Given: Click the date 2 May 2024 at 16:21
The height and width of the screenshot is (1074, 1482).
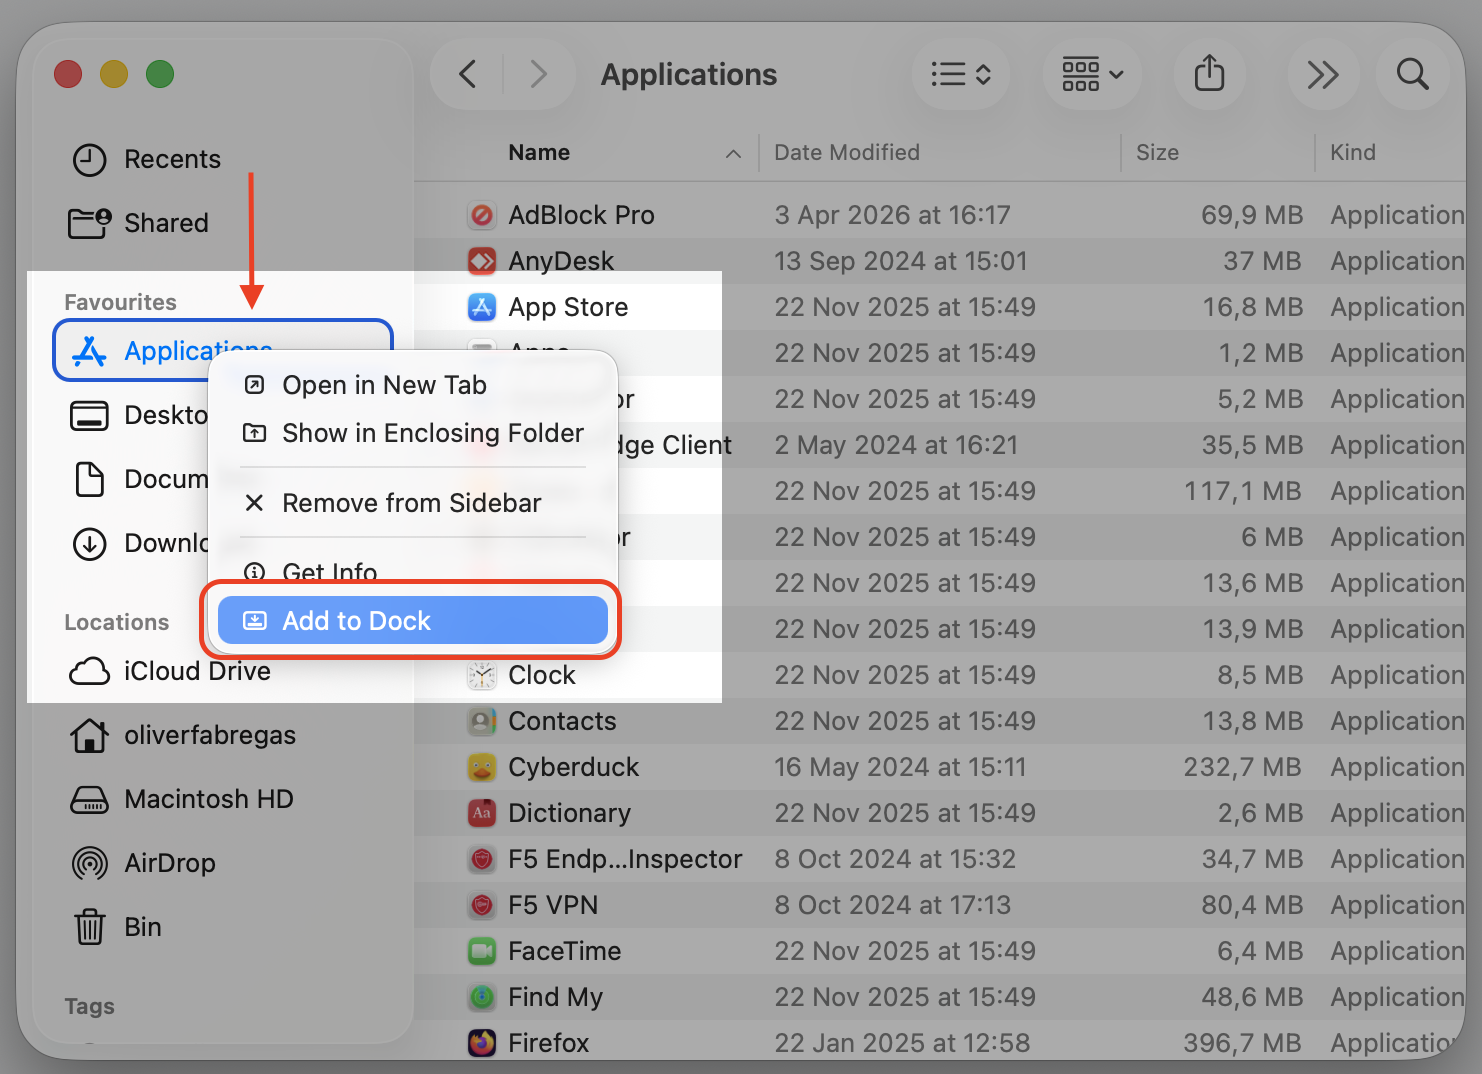Looking at the screenshot, I should pyautogui.click(x=896, y=445).
